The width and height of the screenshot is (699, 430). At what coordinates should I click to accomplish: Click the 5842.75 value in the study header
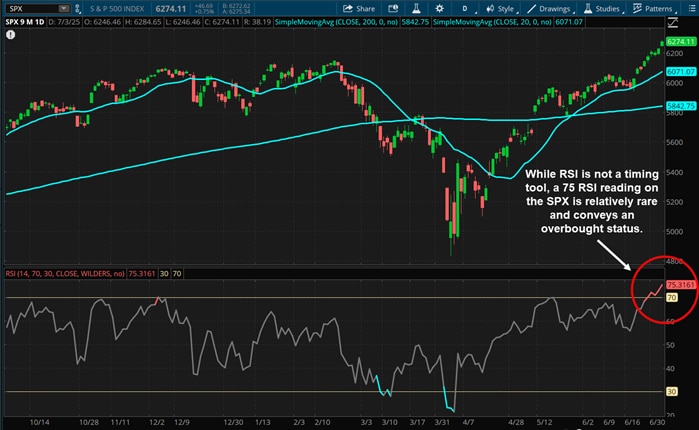click(x=415, y=22)
